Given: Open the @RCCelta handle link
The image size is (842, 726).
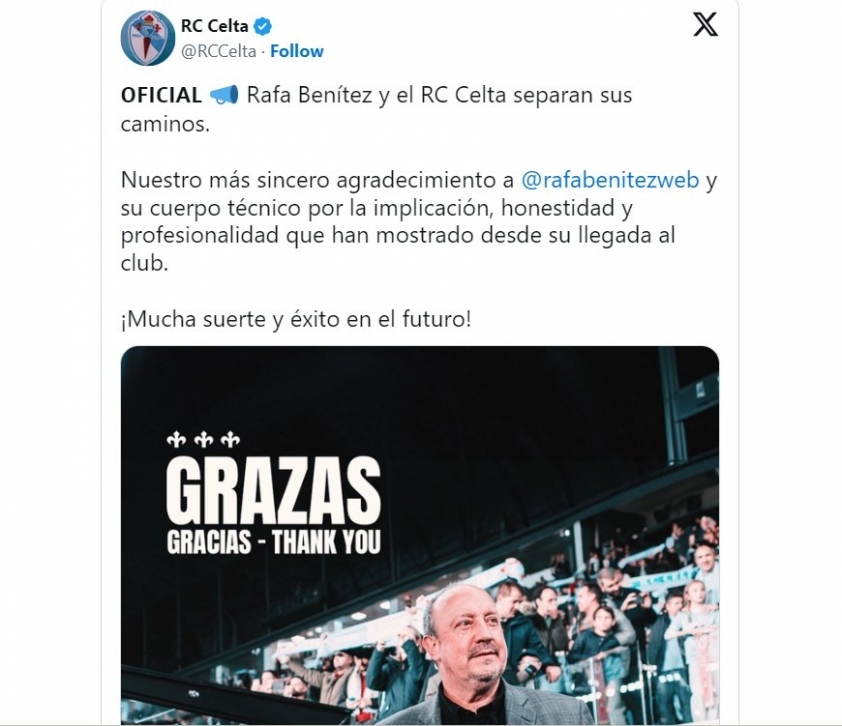Looking at the screenshot, I should 218,51.
